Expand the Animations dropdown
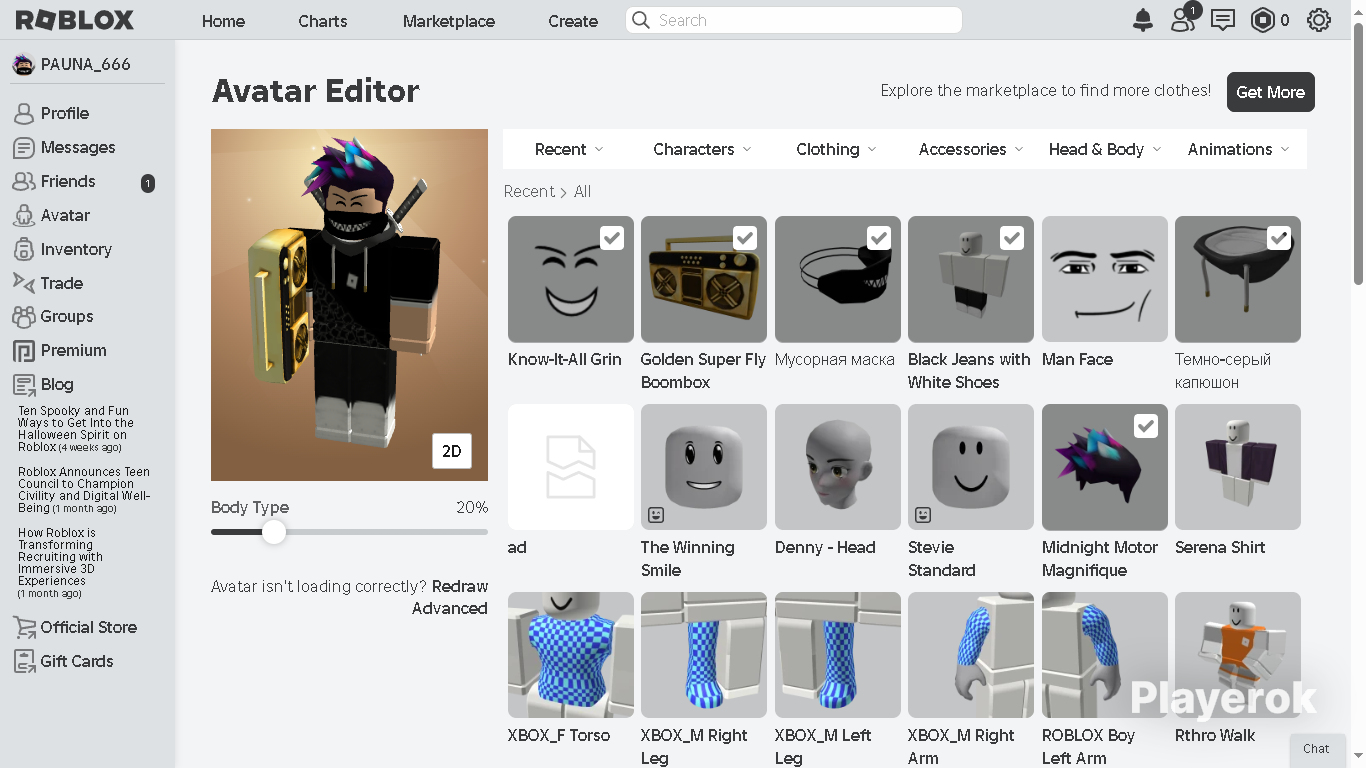The height and width of the screenshot is (768, 1366). point(1239,149)
